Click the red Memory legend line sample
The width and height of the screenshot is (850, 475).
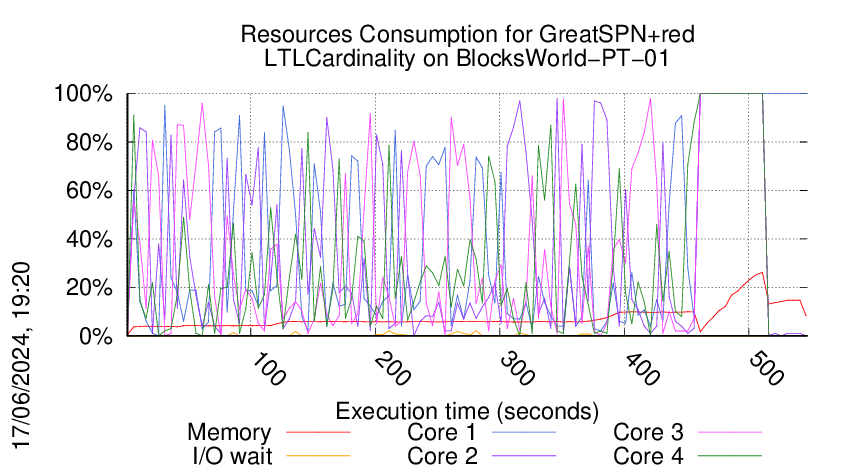(318, 432)
